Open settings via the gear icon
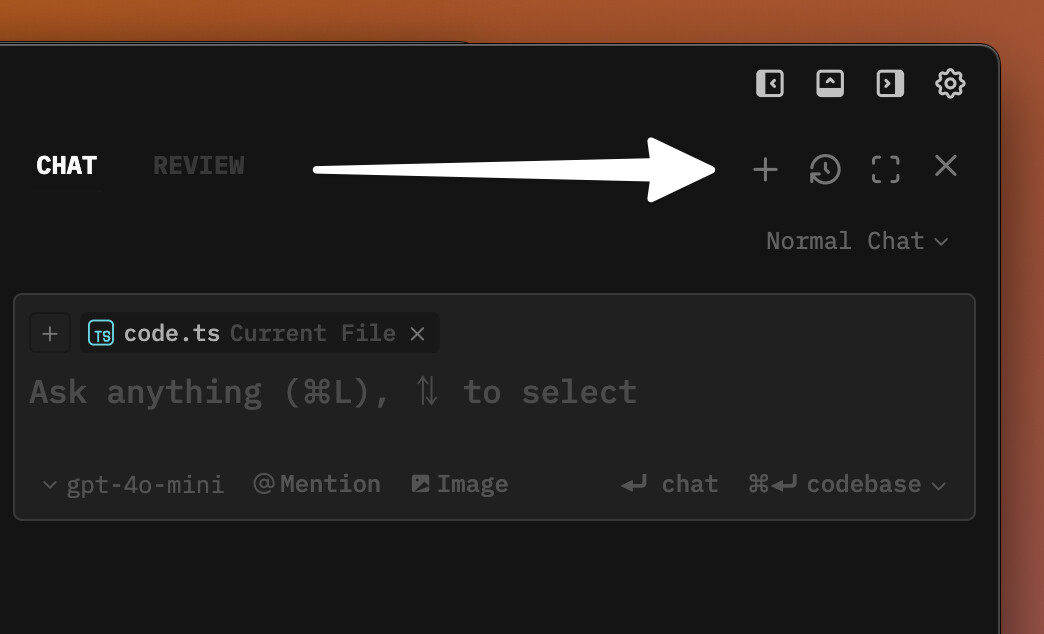The height and width of the screenshot is (634, 1044). click(950, 83)
